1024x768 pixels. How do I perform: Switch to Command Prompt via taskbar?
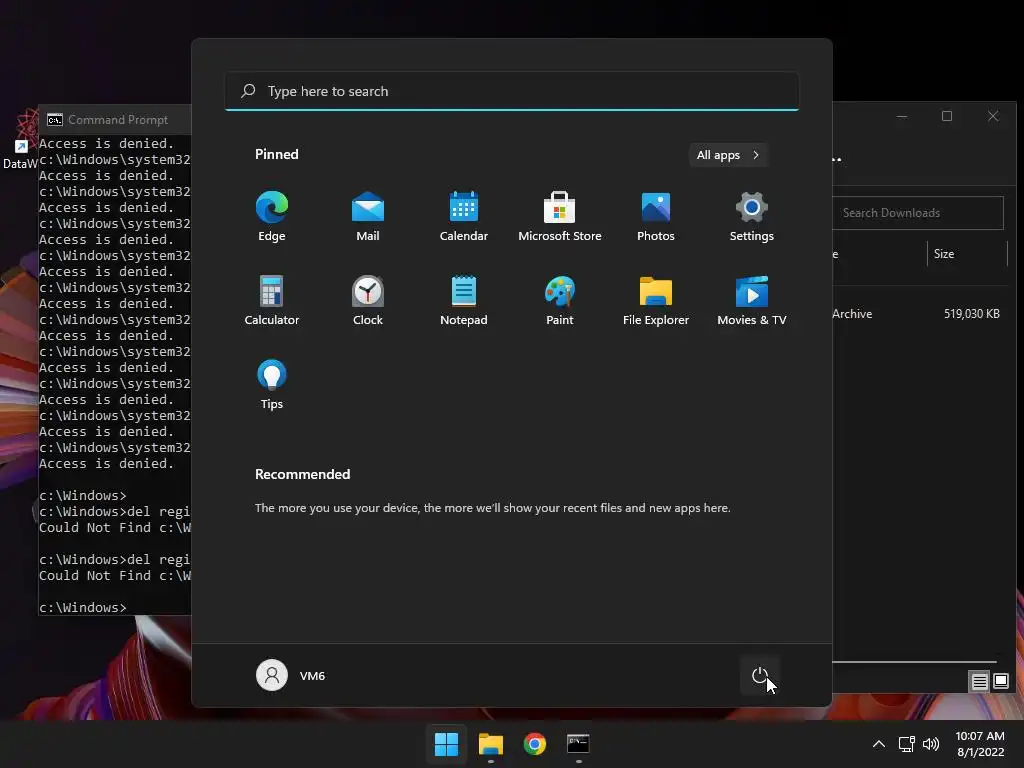[578, 743]
